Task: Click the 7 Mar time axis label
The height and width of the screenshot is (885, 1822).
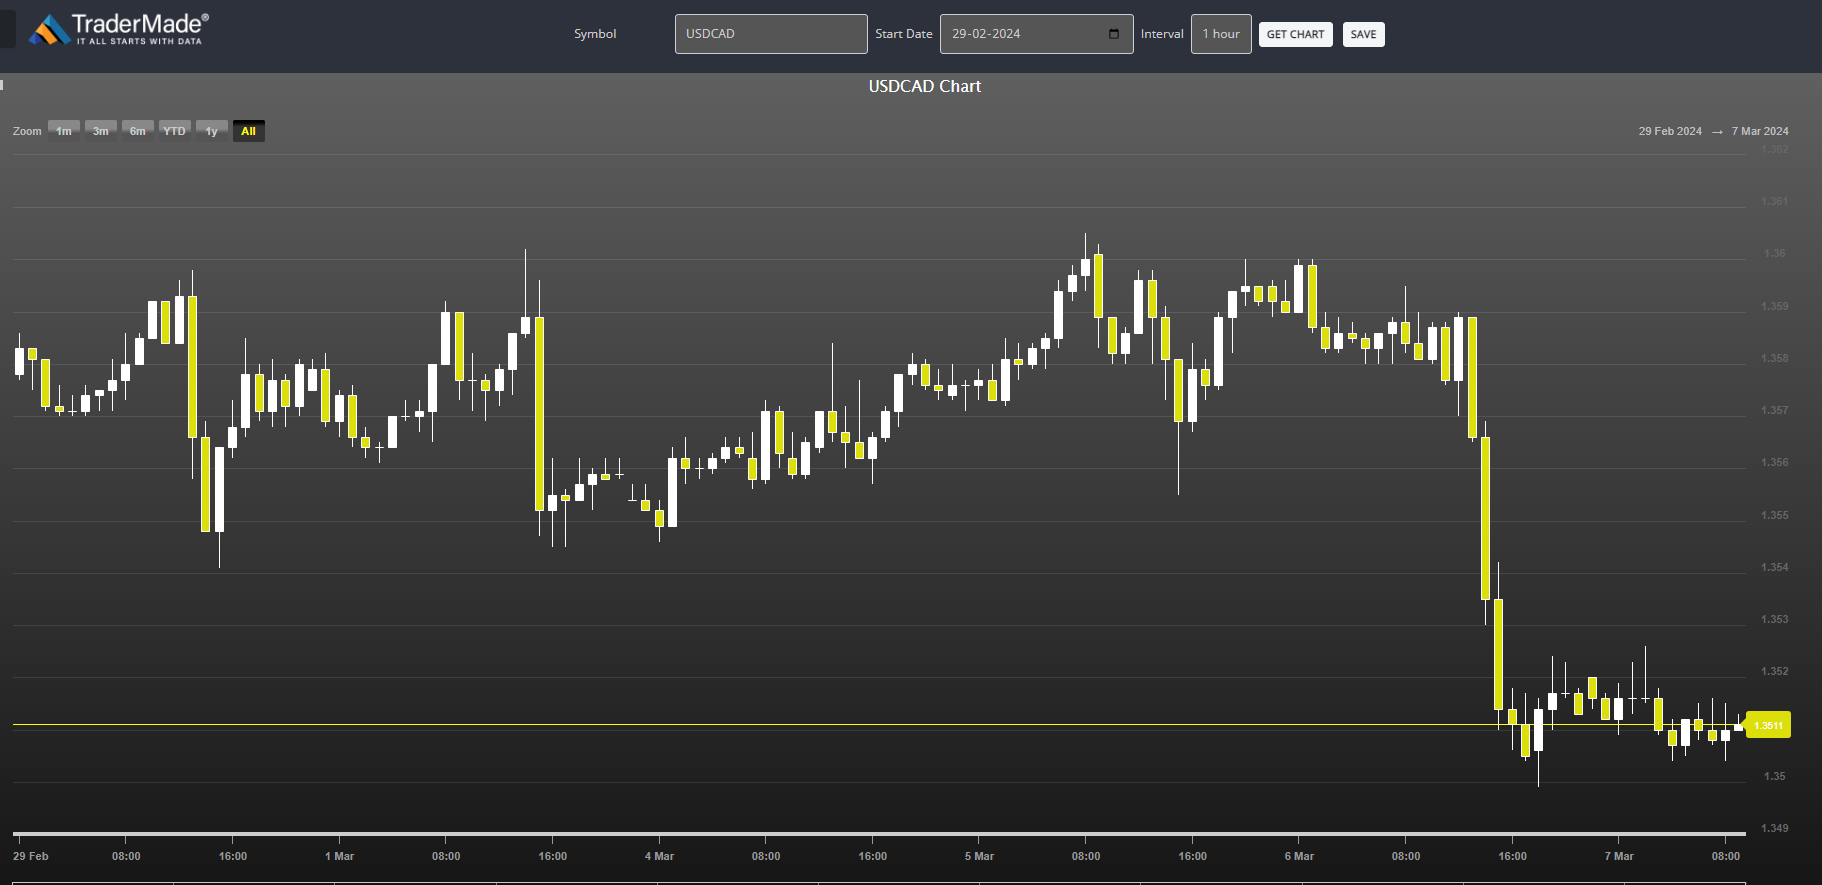Action: [1619, 856]
